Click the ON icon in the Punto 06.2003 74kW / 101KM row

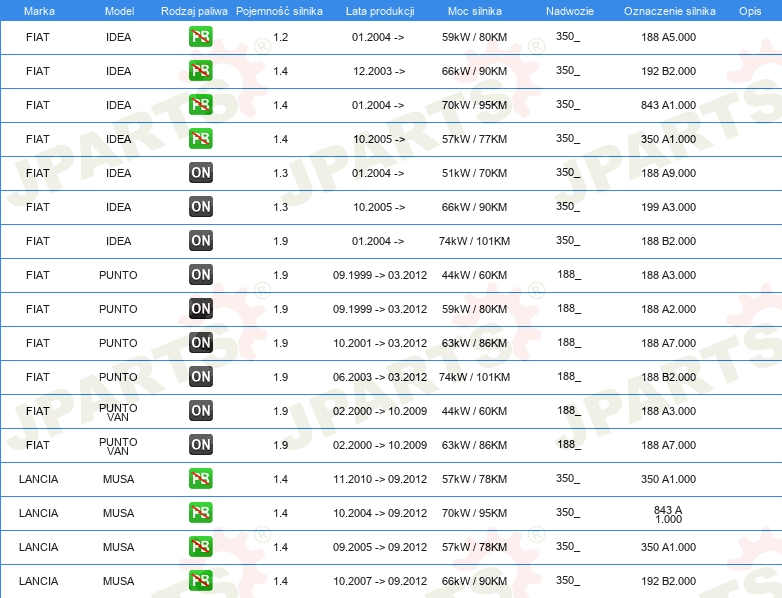pyautogui.click(x=200, y=377)
